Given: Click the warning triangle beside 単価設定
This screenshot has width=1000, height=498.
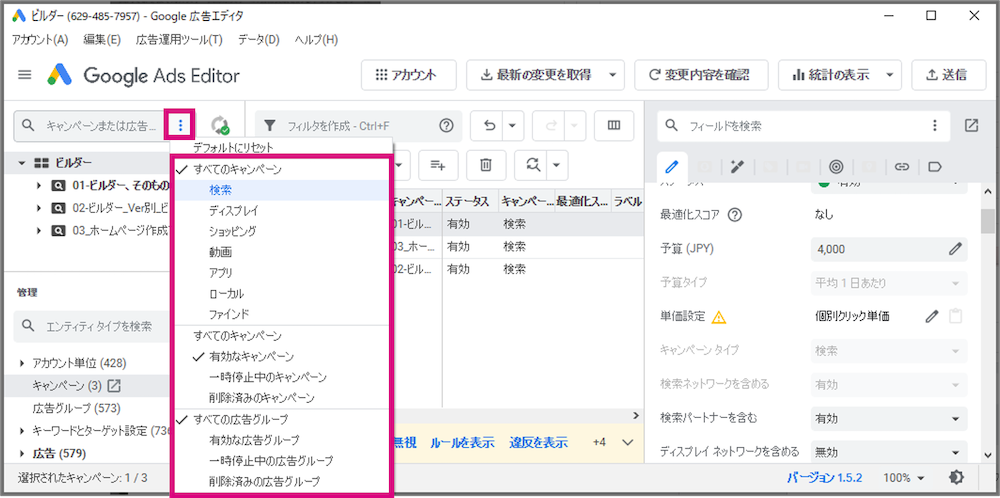Looking at the screenshot, I should (x=719, y=316).
